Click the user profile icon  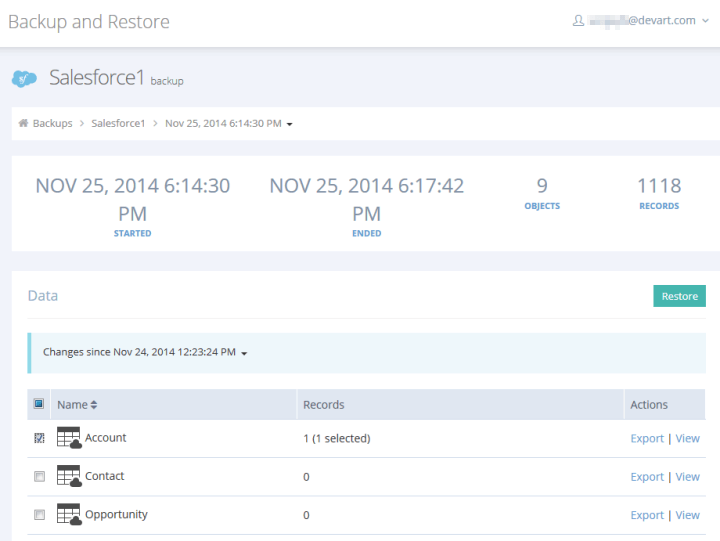[578, 21]
